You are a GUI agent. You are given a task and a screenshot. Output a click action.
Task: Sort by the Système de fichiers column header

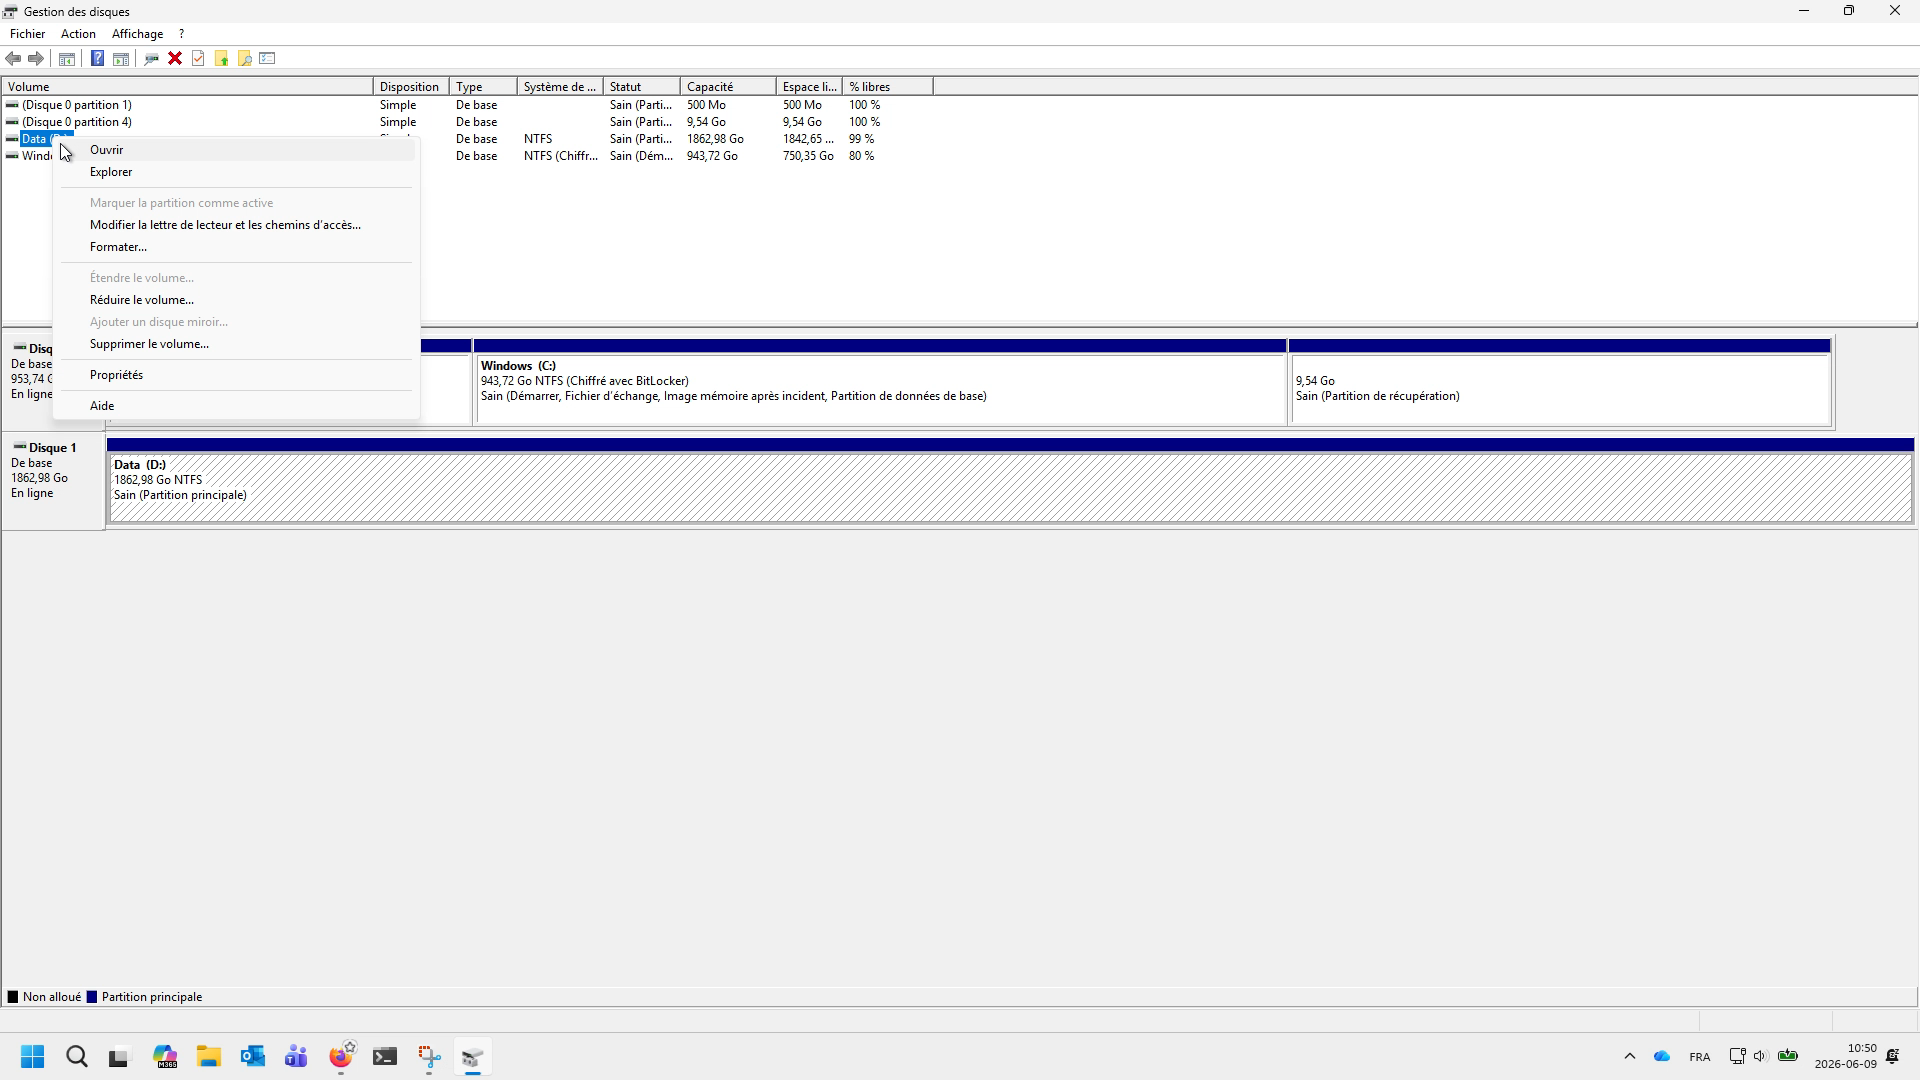point(560,87)
